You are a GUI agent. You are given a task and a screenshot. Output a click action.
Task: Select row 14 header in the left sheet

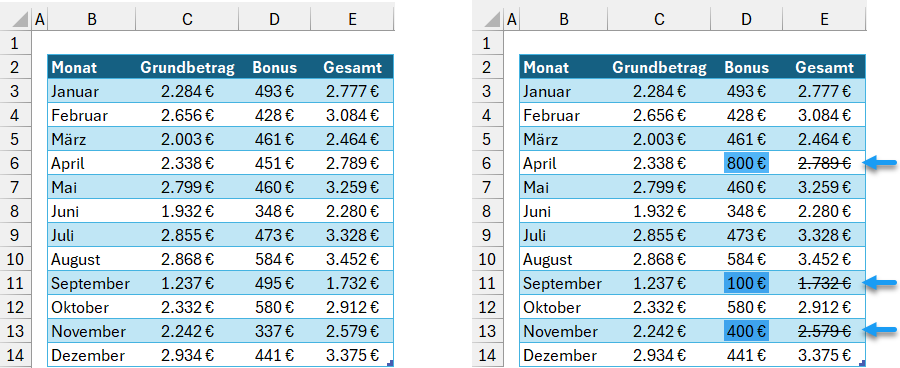tap(15, 355)
